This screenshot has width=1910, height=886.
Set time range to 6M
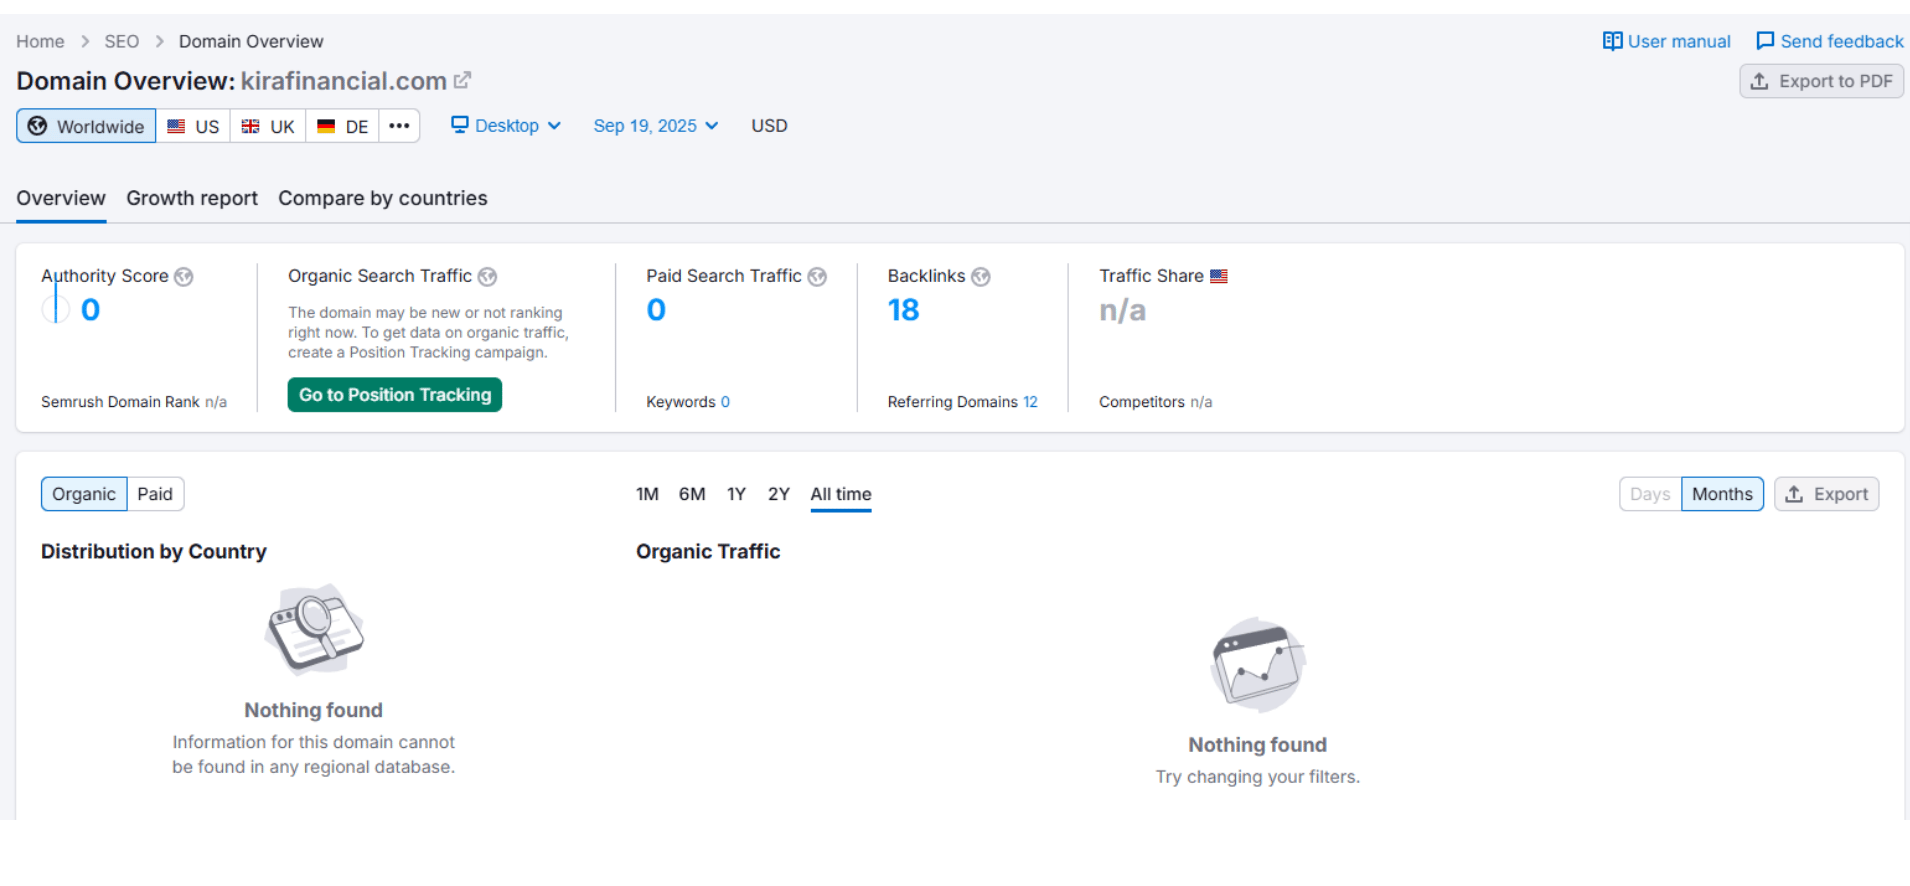[692, 494]
